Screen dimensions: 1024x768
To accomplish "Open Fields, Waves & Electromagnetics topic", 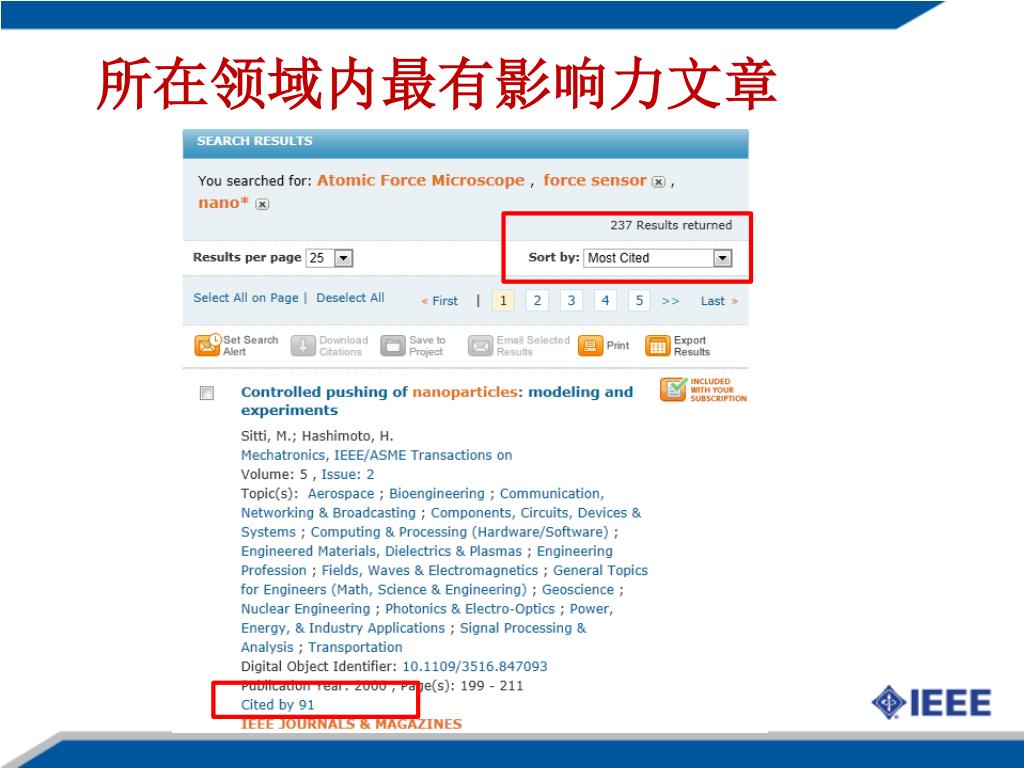I will [x=430, y=570].
